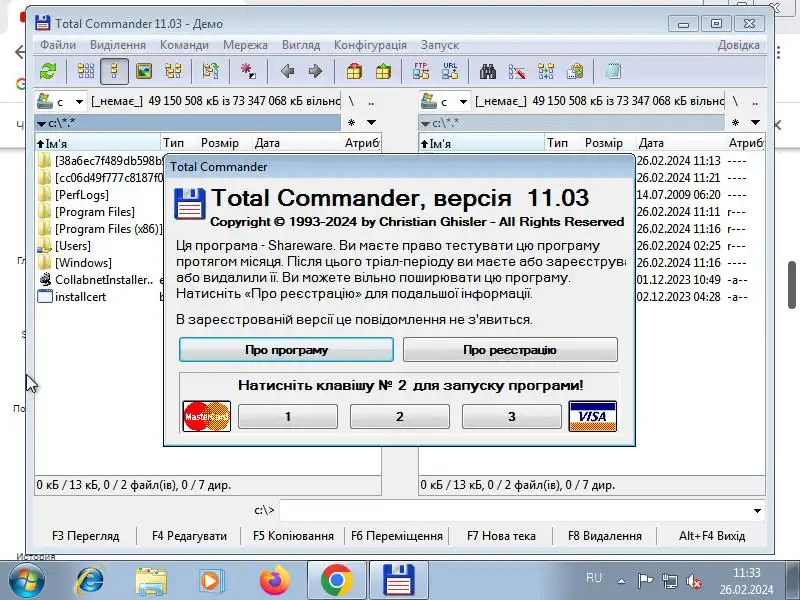The width and height of the screenshot is (800, 600).
Task: Open the Мережа menu
Action: [245, 45]
